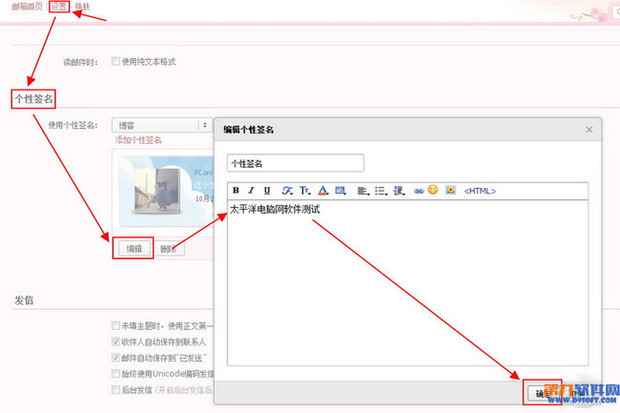This screenshot has width=620, height=413.
Task: Close the 编辑个性签名 dialog
Action: coord(589,130)
